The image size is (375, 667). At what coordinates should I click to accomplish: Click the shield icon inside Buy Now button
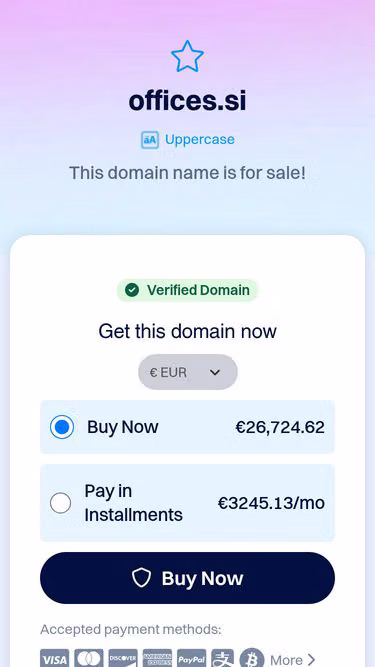141,578
